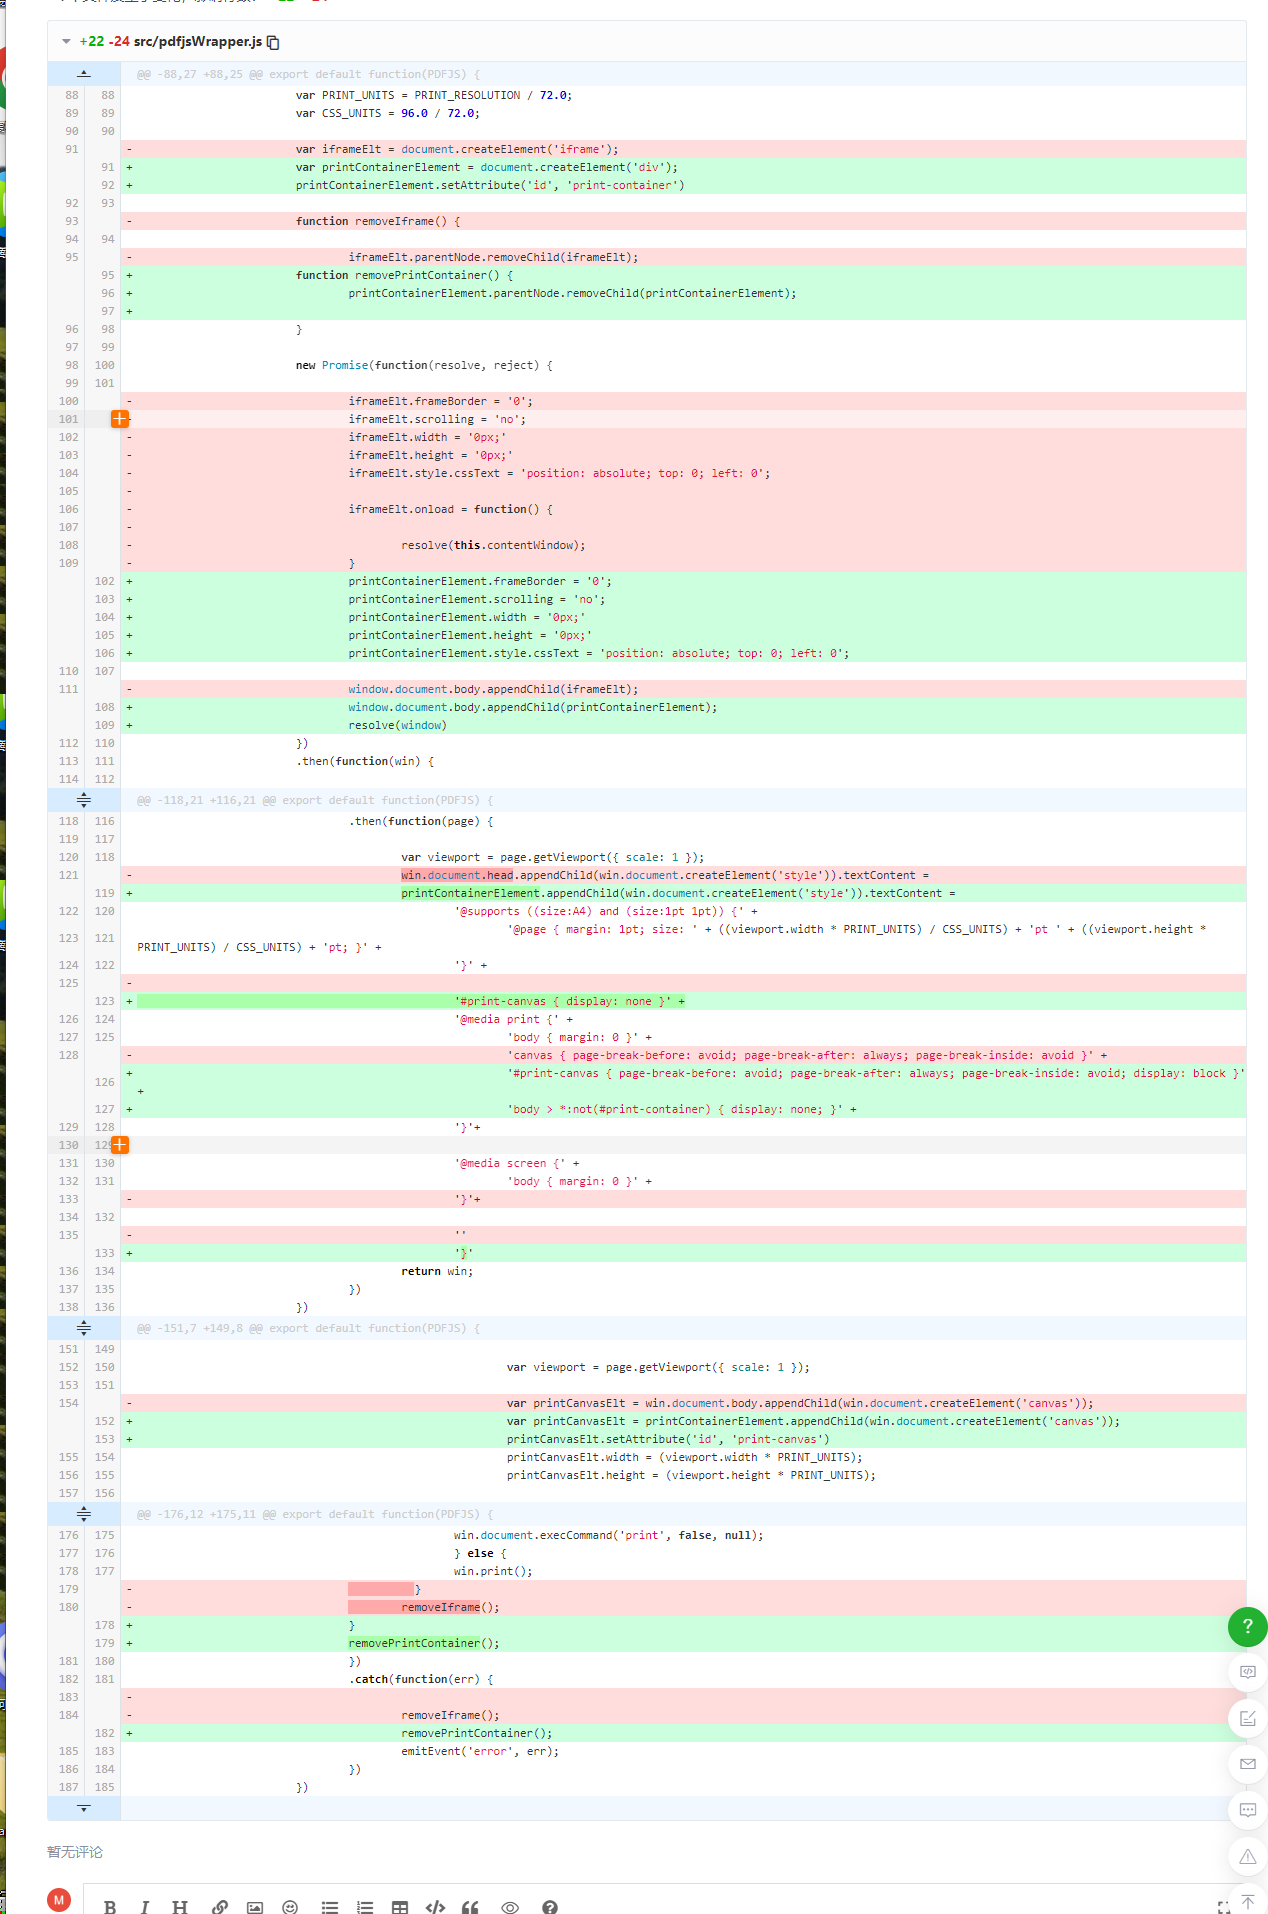Image resolution: width=1268 pixels, height=1914 pixels.
Task: Expand hidden lines between 114 and 118
Action: (x=84, y=800)
